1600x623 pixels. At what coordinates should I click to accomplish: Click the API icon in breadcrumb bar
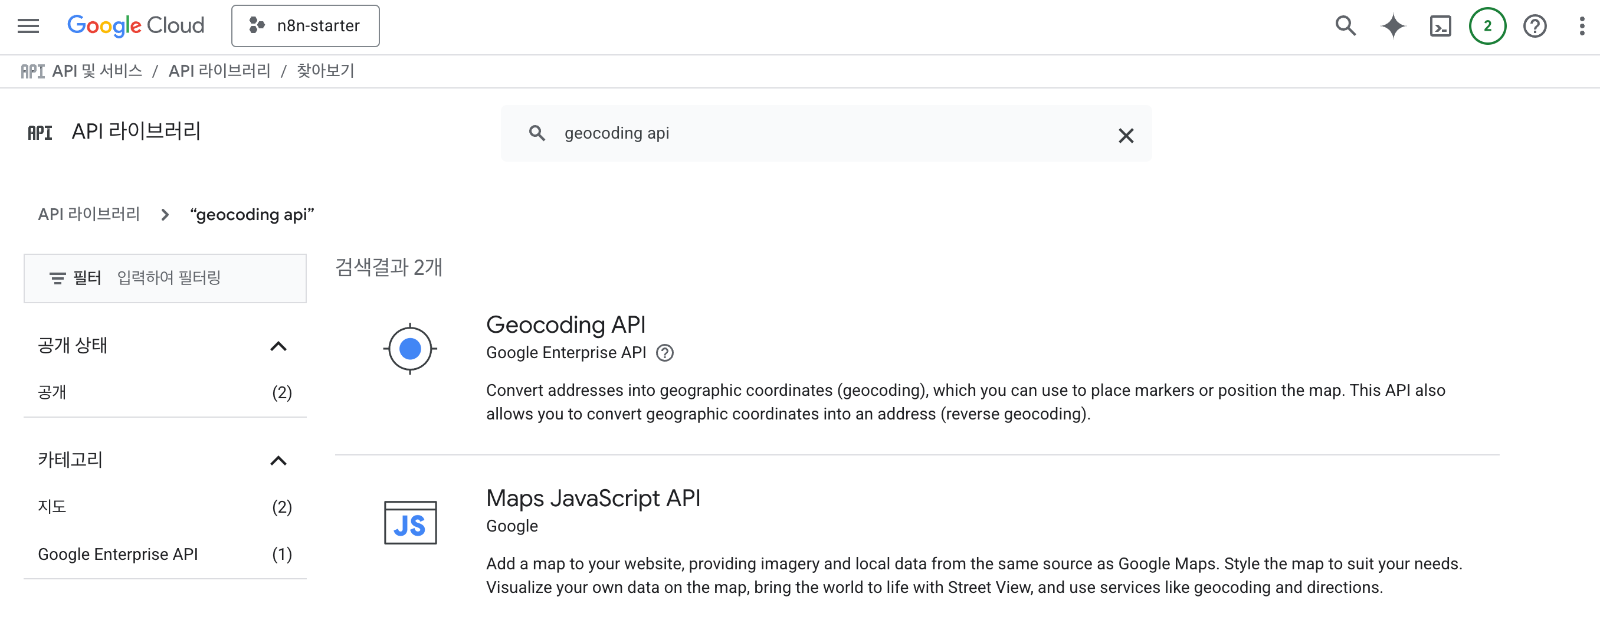(x=33, y=71)
